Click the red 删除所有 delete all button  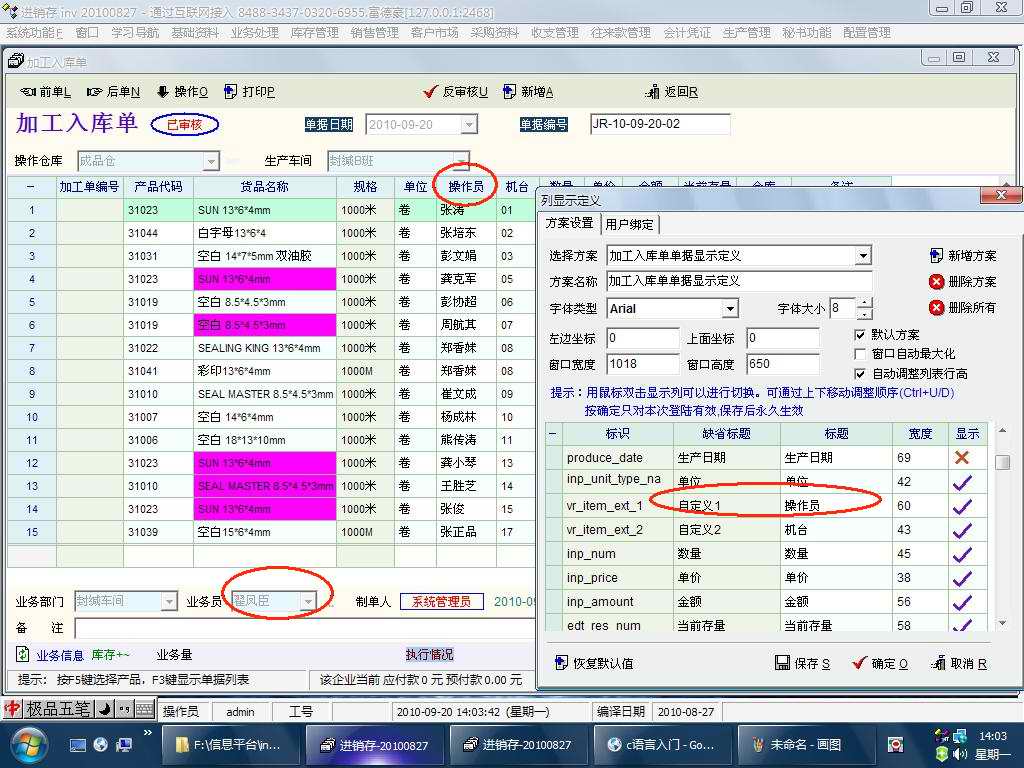962,308
